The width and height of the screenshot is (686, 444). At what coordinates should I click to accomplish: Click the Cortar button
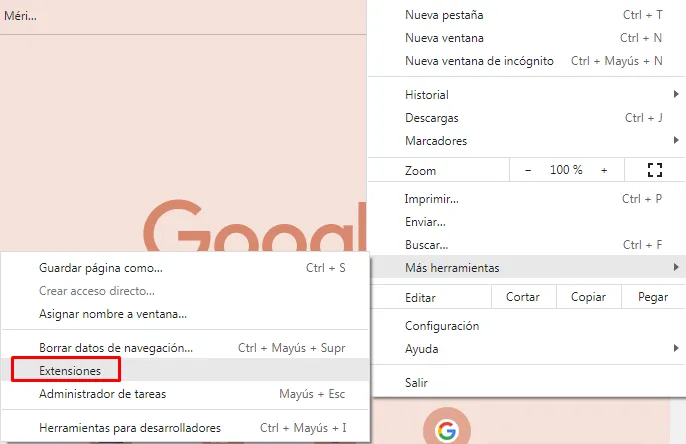[x=524, y=297]
